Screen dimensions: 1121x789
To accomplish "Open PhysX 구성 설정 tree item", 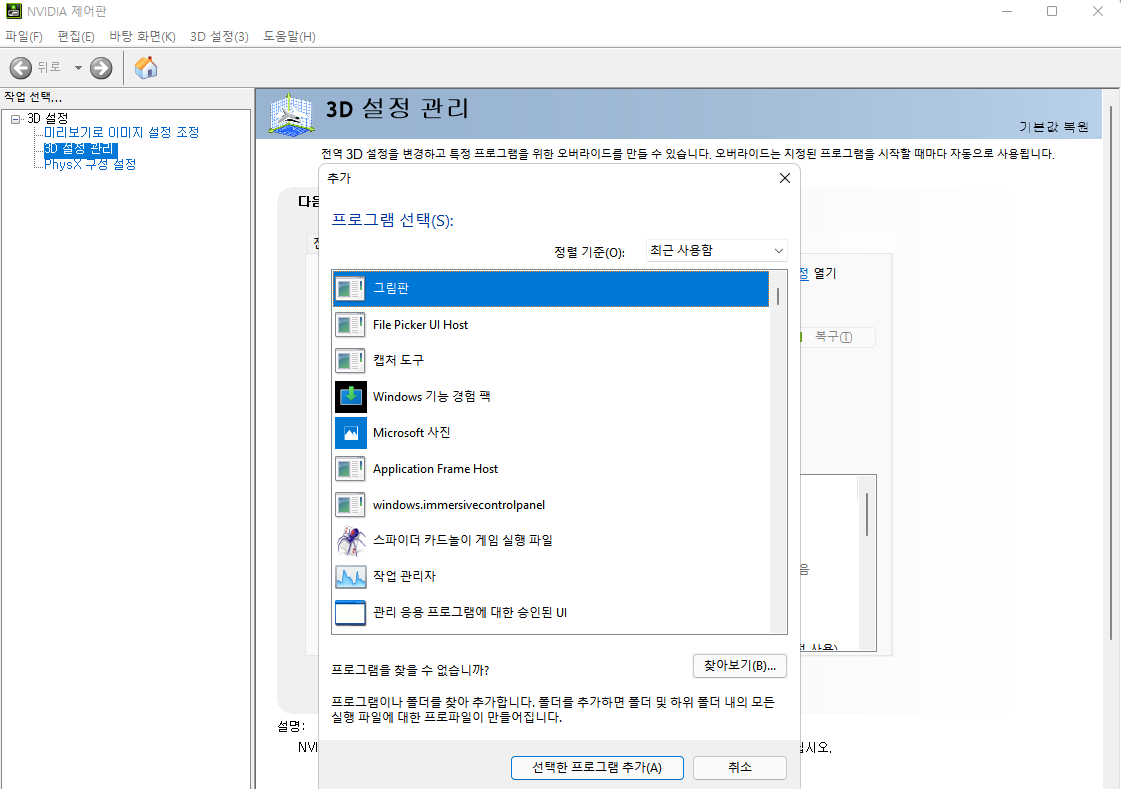I will pyautogui.click(x=90, y=164).
